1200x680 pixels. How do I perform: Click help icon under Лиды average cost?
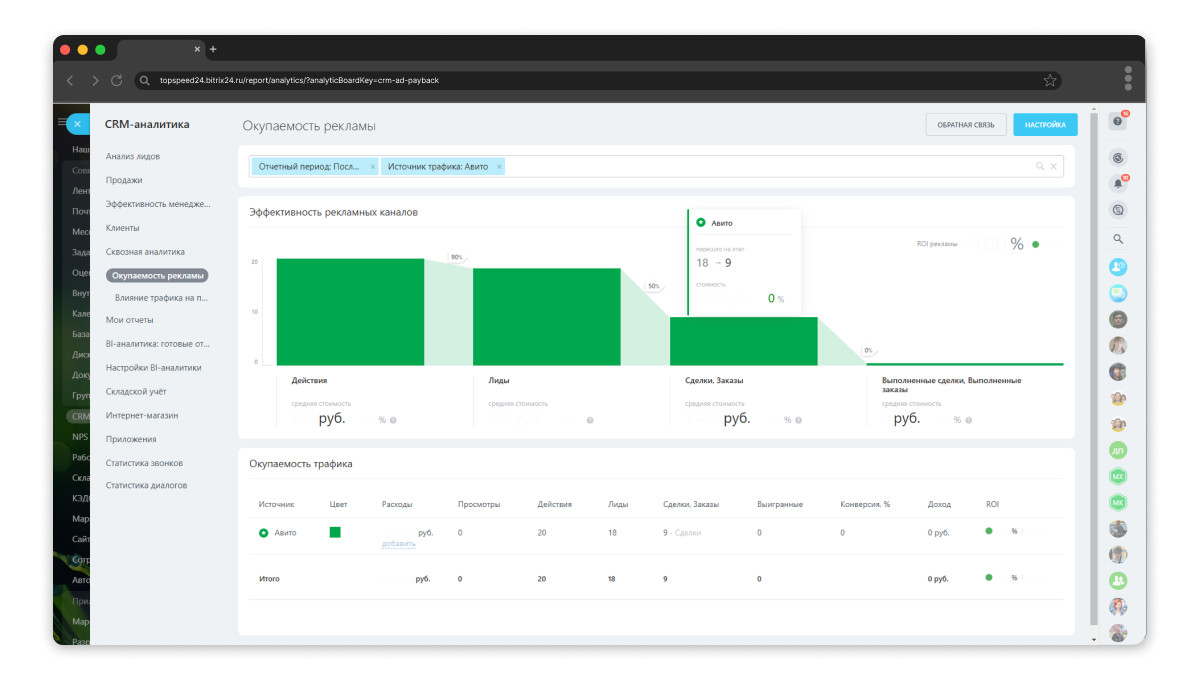[x=590, y=420]
